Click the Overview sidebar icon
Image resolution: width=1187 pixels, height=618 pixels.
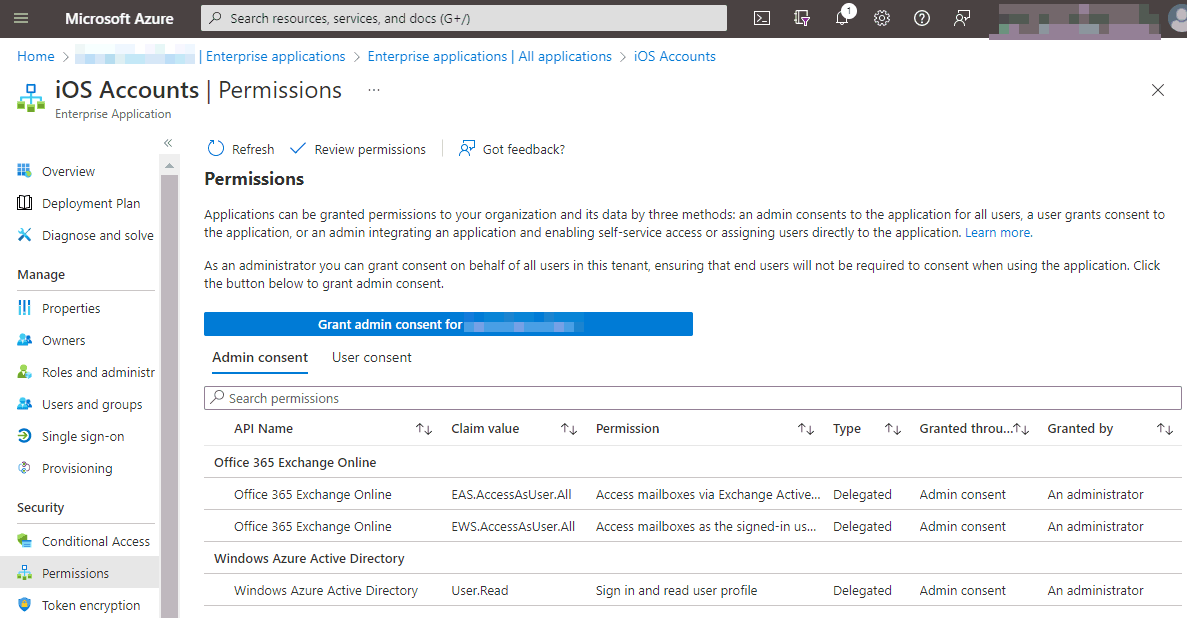pyautogui.click(x=24, y=171)
